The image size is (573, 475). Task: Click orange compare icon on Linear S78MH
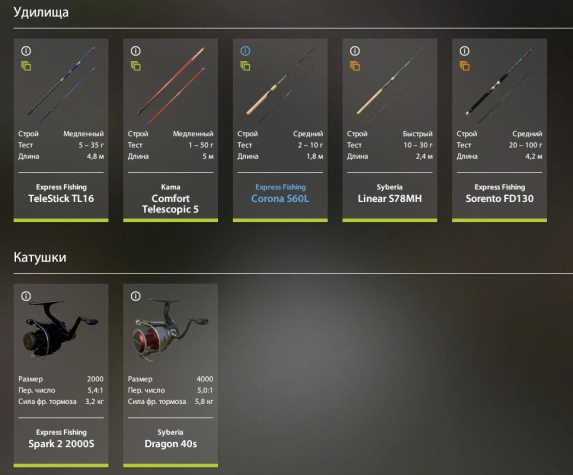[355, 66]
